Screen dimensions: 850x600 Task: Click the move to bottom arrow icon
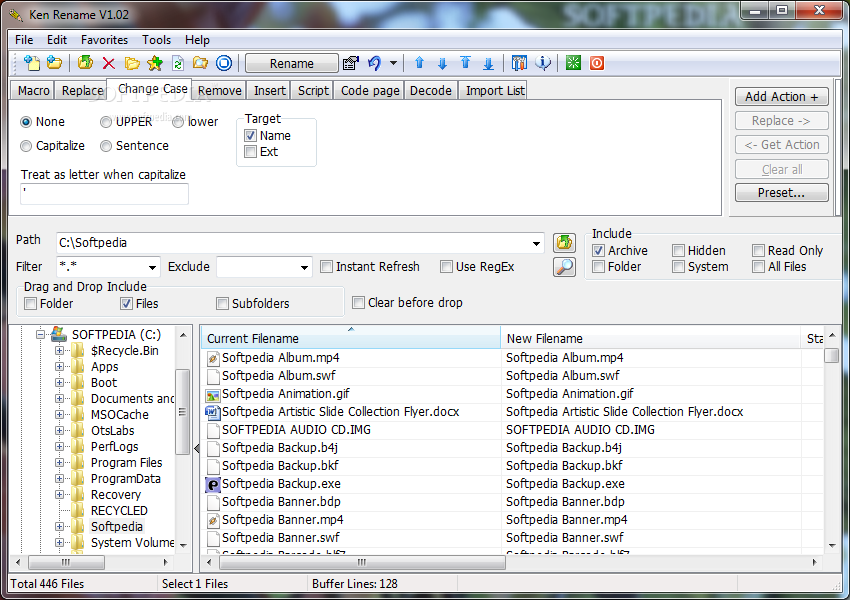pos(488,63)
